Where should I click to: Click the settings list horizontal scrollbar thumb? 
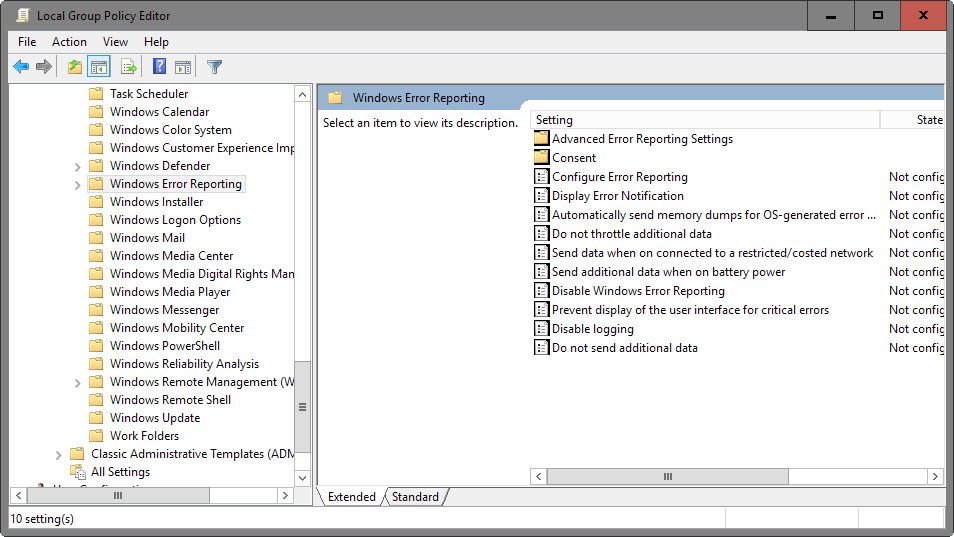coord(667,476)
